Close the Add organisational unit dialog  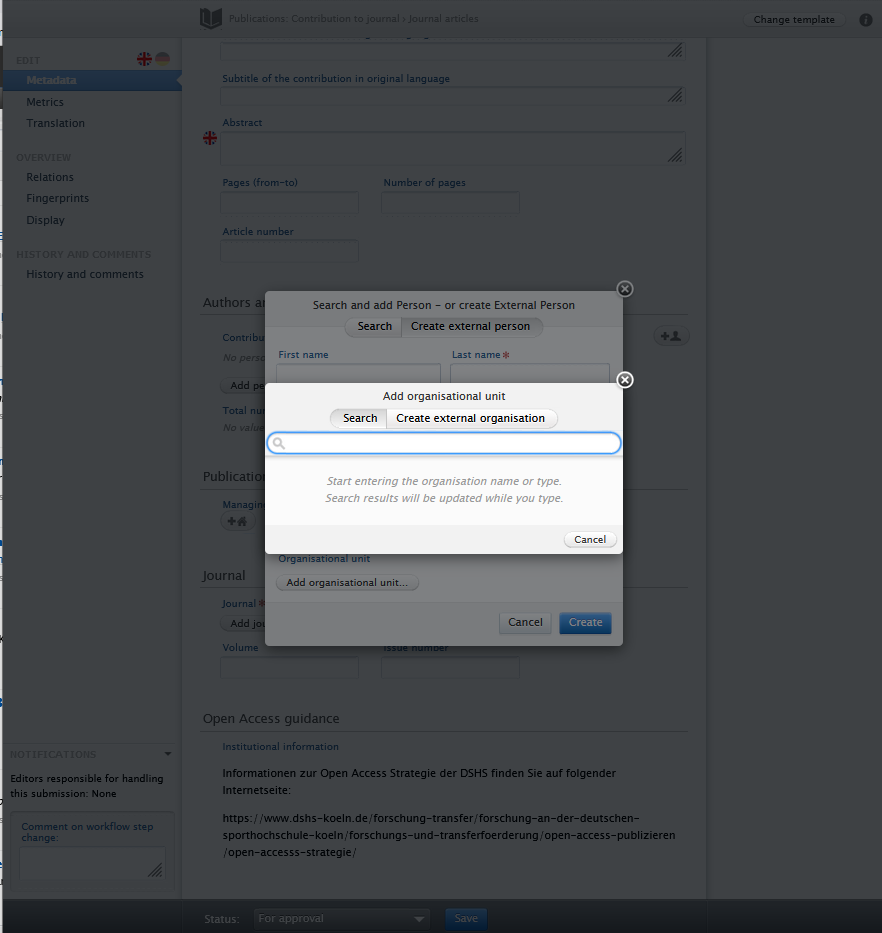click(625, 380)
